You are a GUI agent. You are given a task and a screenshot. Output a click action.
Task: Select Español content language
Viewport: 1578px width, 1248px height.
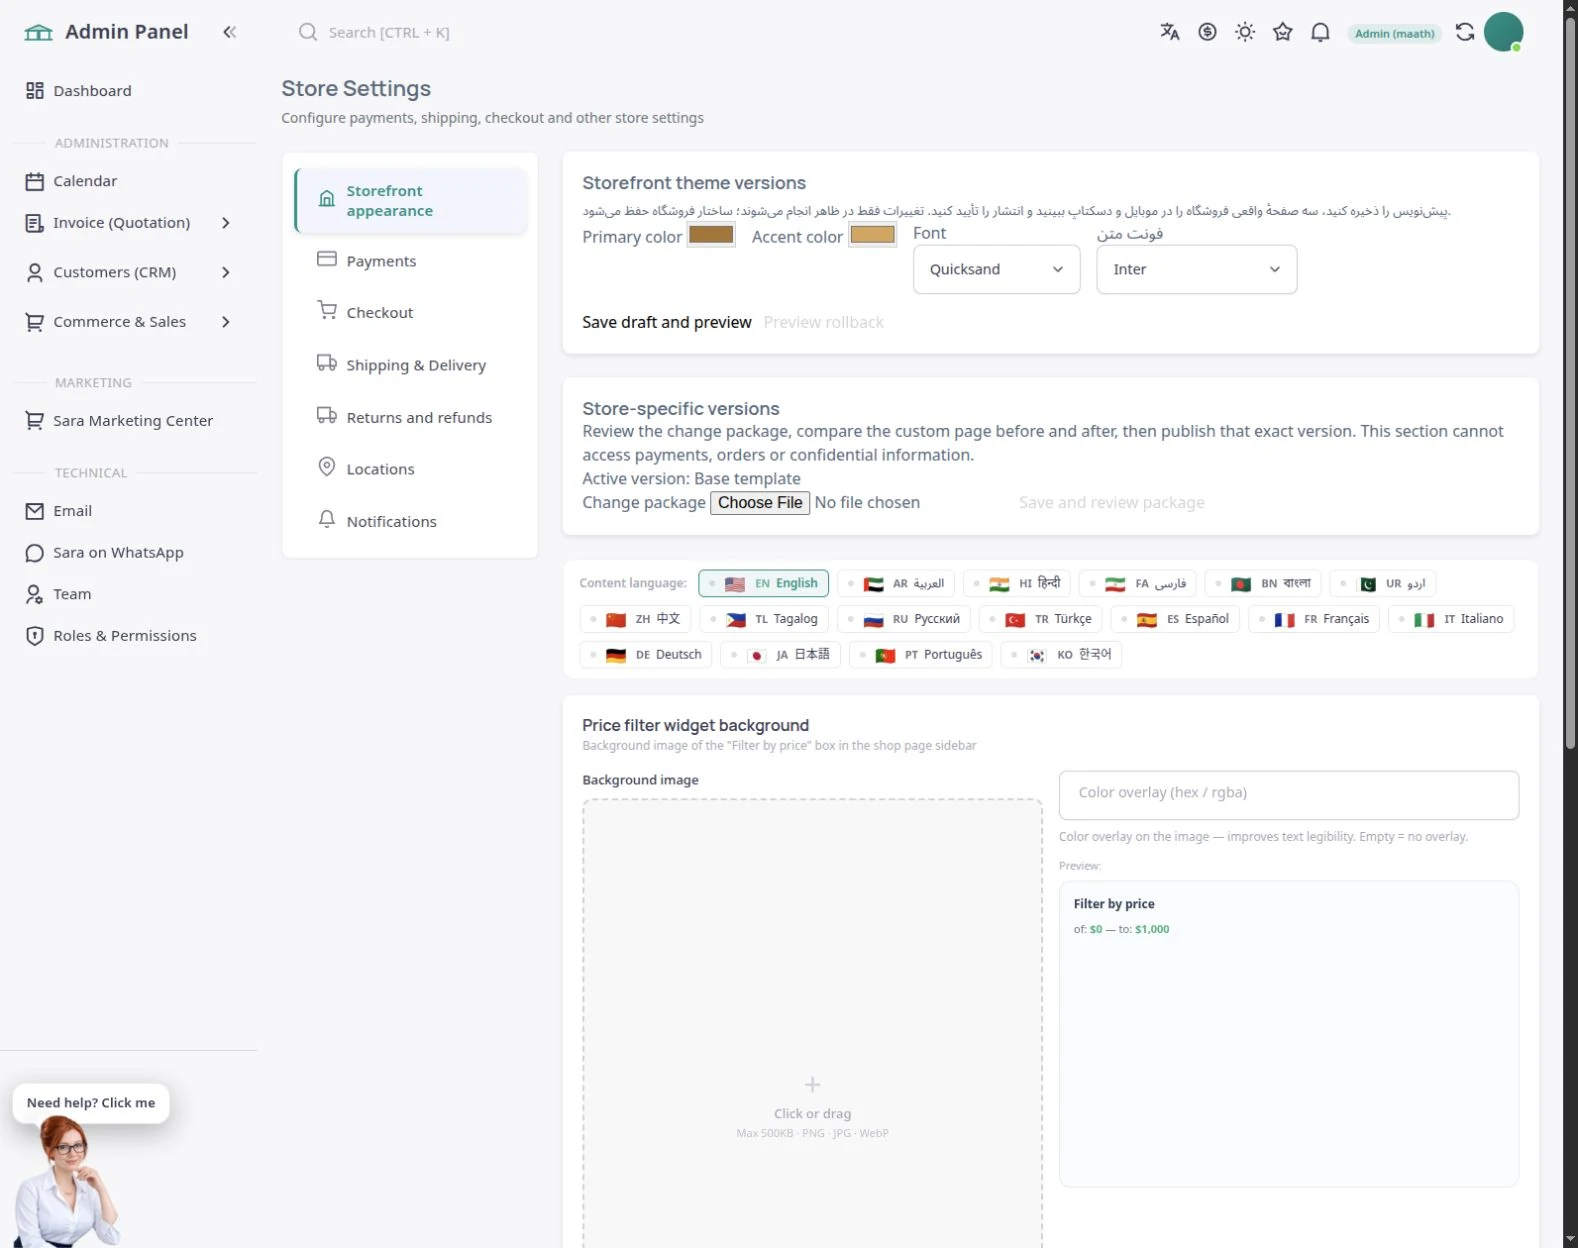point(1175,619)
